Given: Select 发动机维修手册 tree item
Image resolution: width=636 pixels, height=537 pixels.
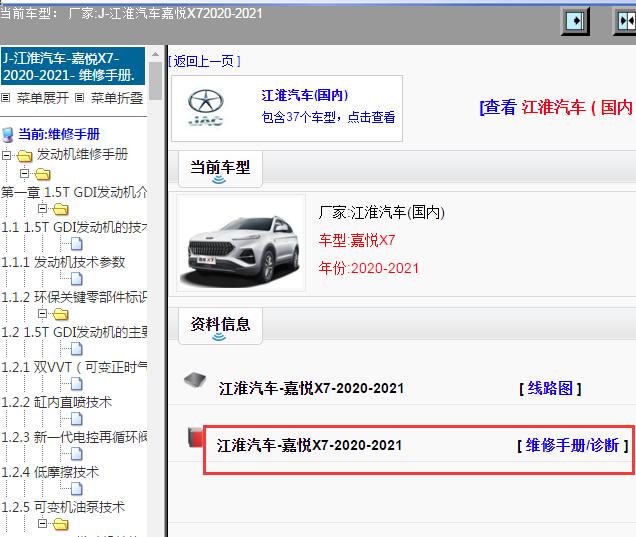Looking at the screenshot, I should pyautogui.click(x=82, y=155).
